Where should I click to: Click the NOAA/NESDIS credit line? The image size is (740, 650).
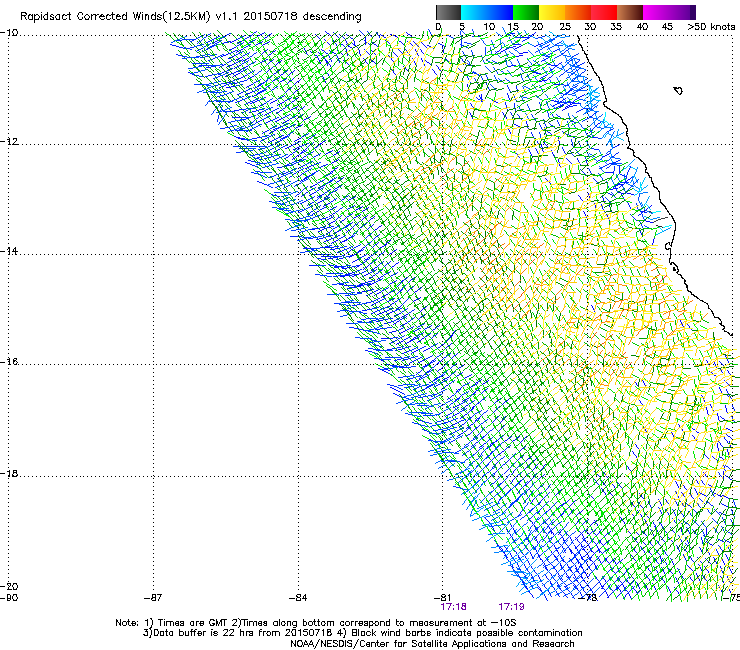click(x=432, y=644)
